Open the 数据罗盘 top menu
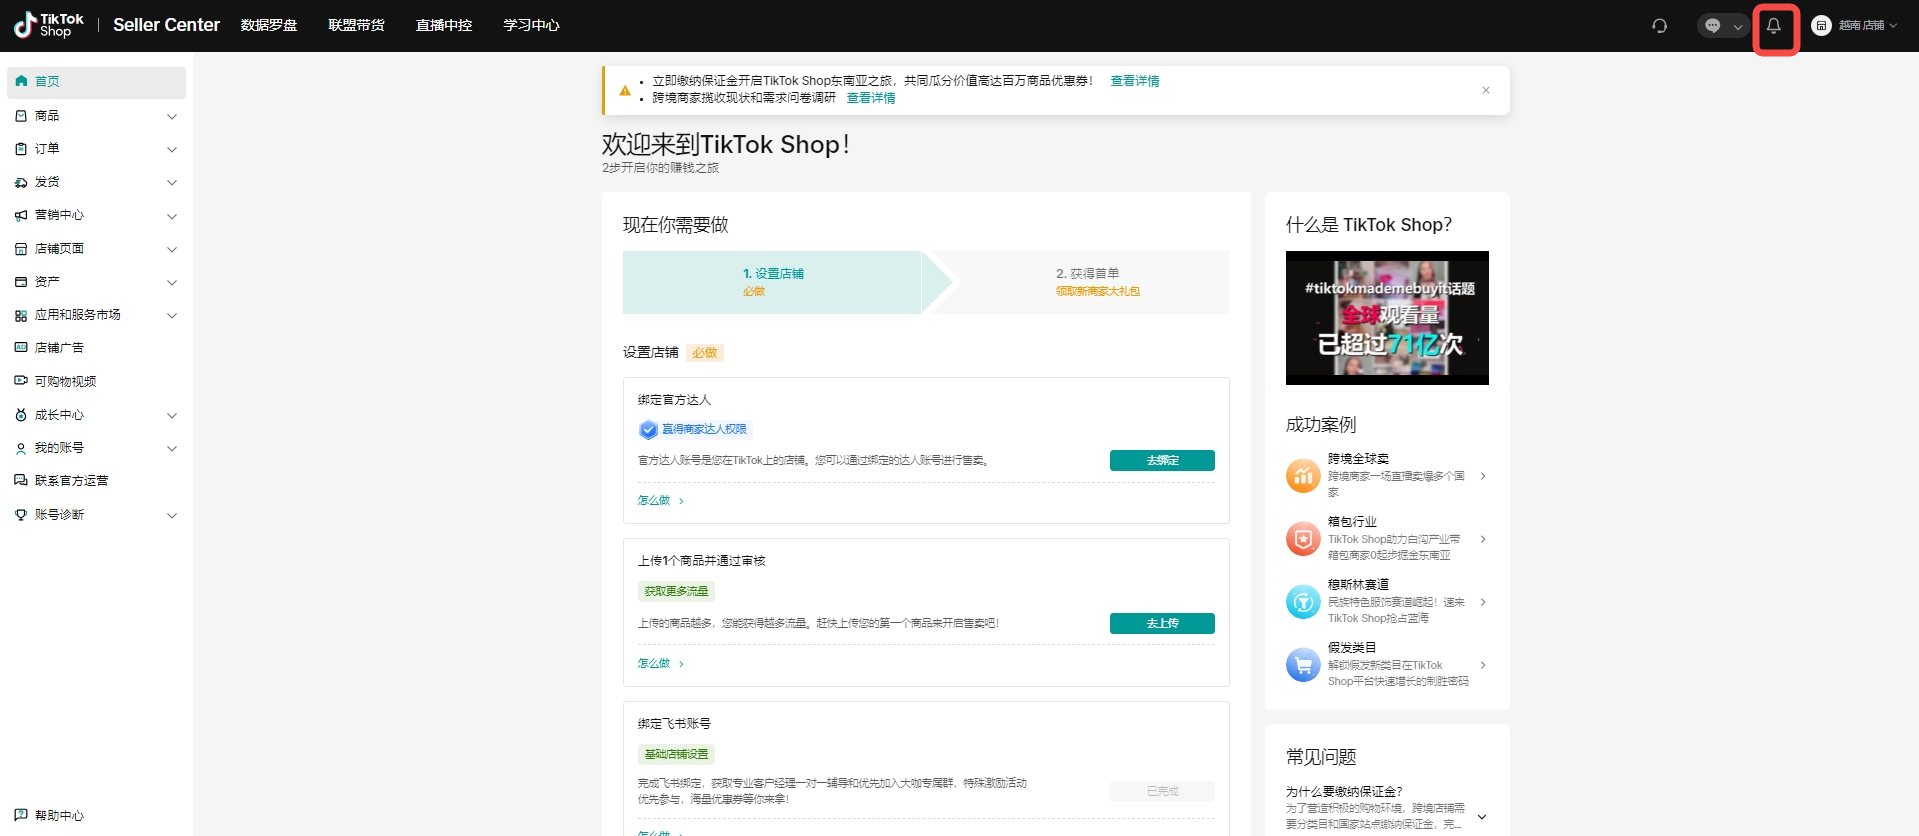This screenshot has width=1919, height=836. [269, 25]
